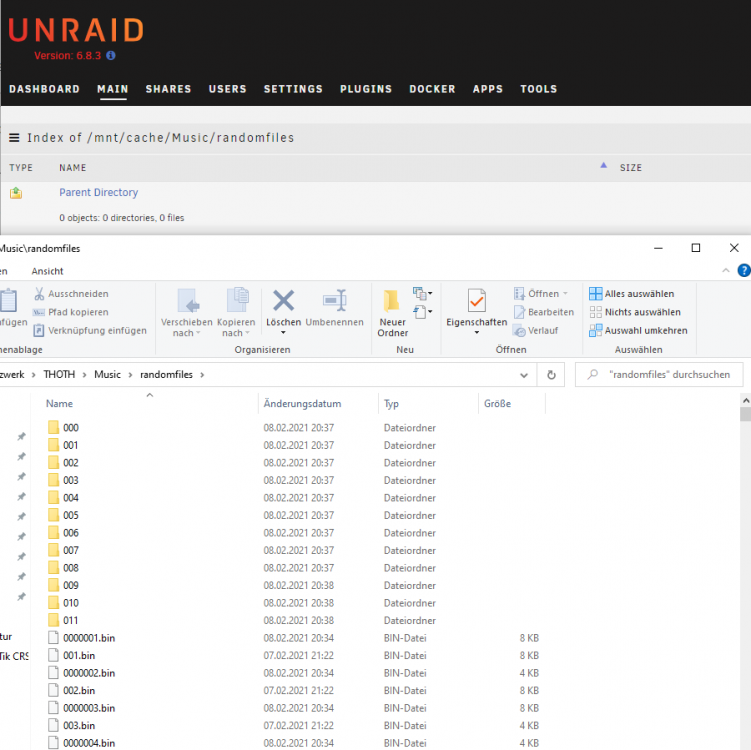Image resolution: width=751 pixels, height=750 pixels.
Task: Expand the Löschen dropdown arrow
Action: (x=283, y=333)
